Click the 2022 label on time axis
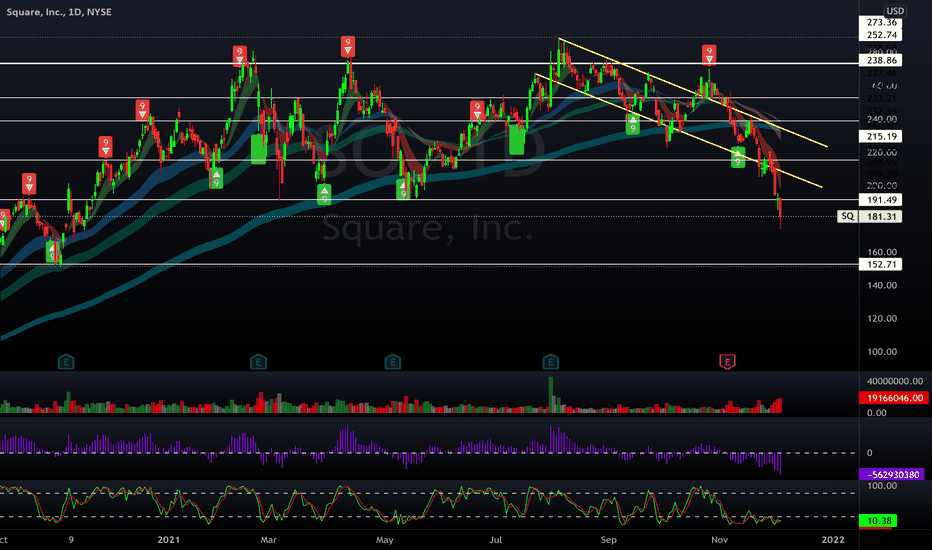This screenshot has height=550, width=932. [833, 539]
